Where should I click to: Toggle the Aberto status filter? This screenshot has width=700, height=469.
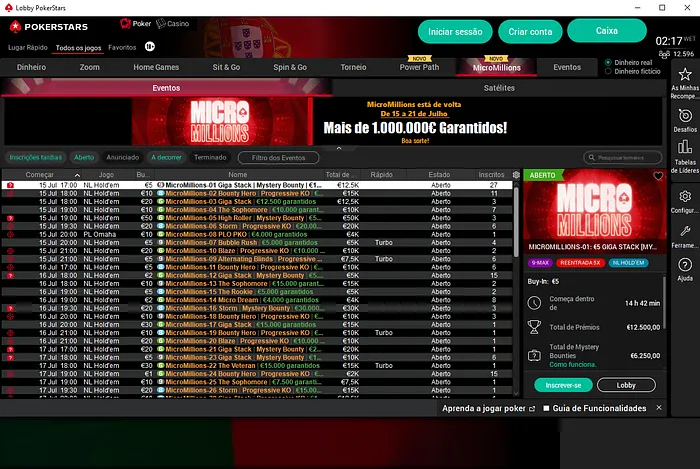(x=84, y=158)
